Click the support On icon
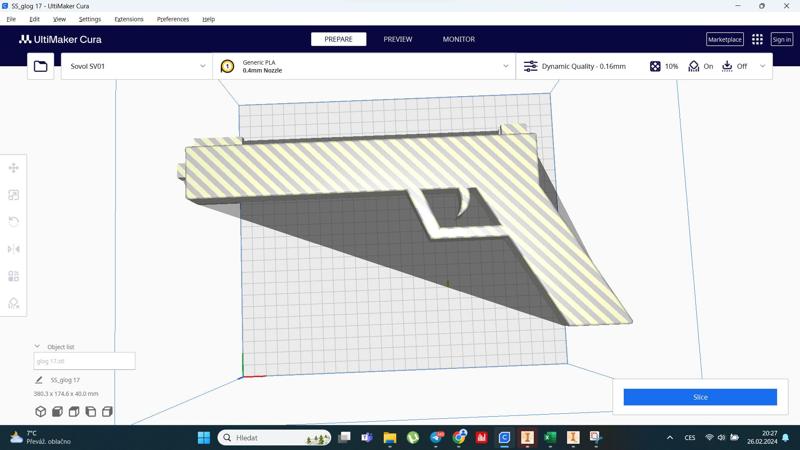Screen dimensions: 800x450 (693, 66)
